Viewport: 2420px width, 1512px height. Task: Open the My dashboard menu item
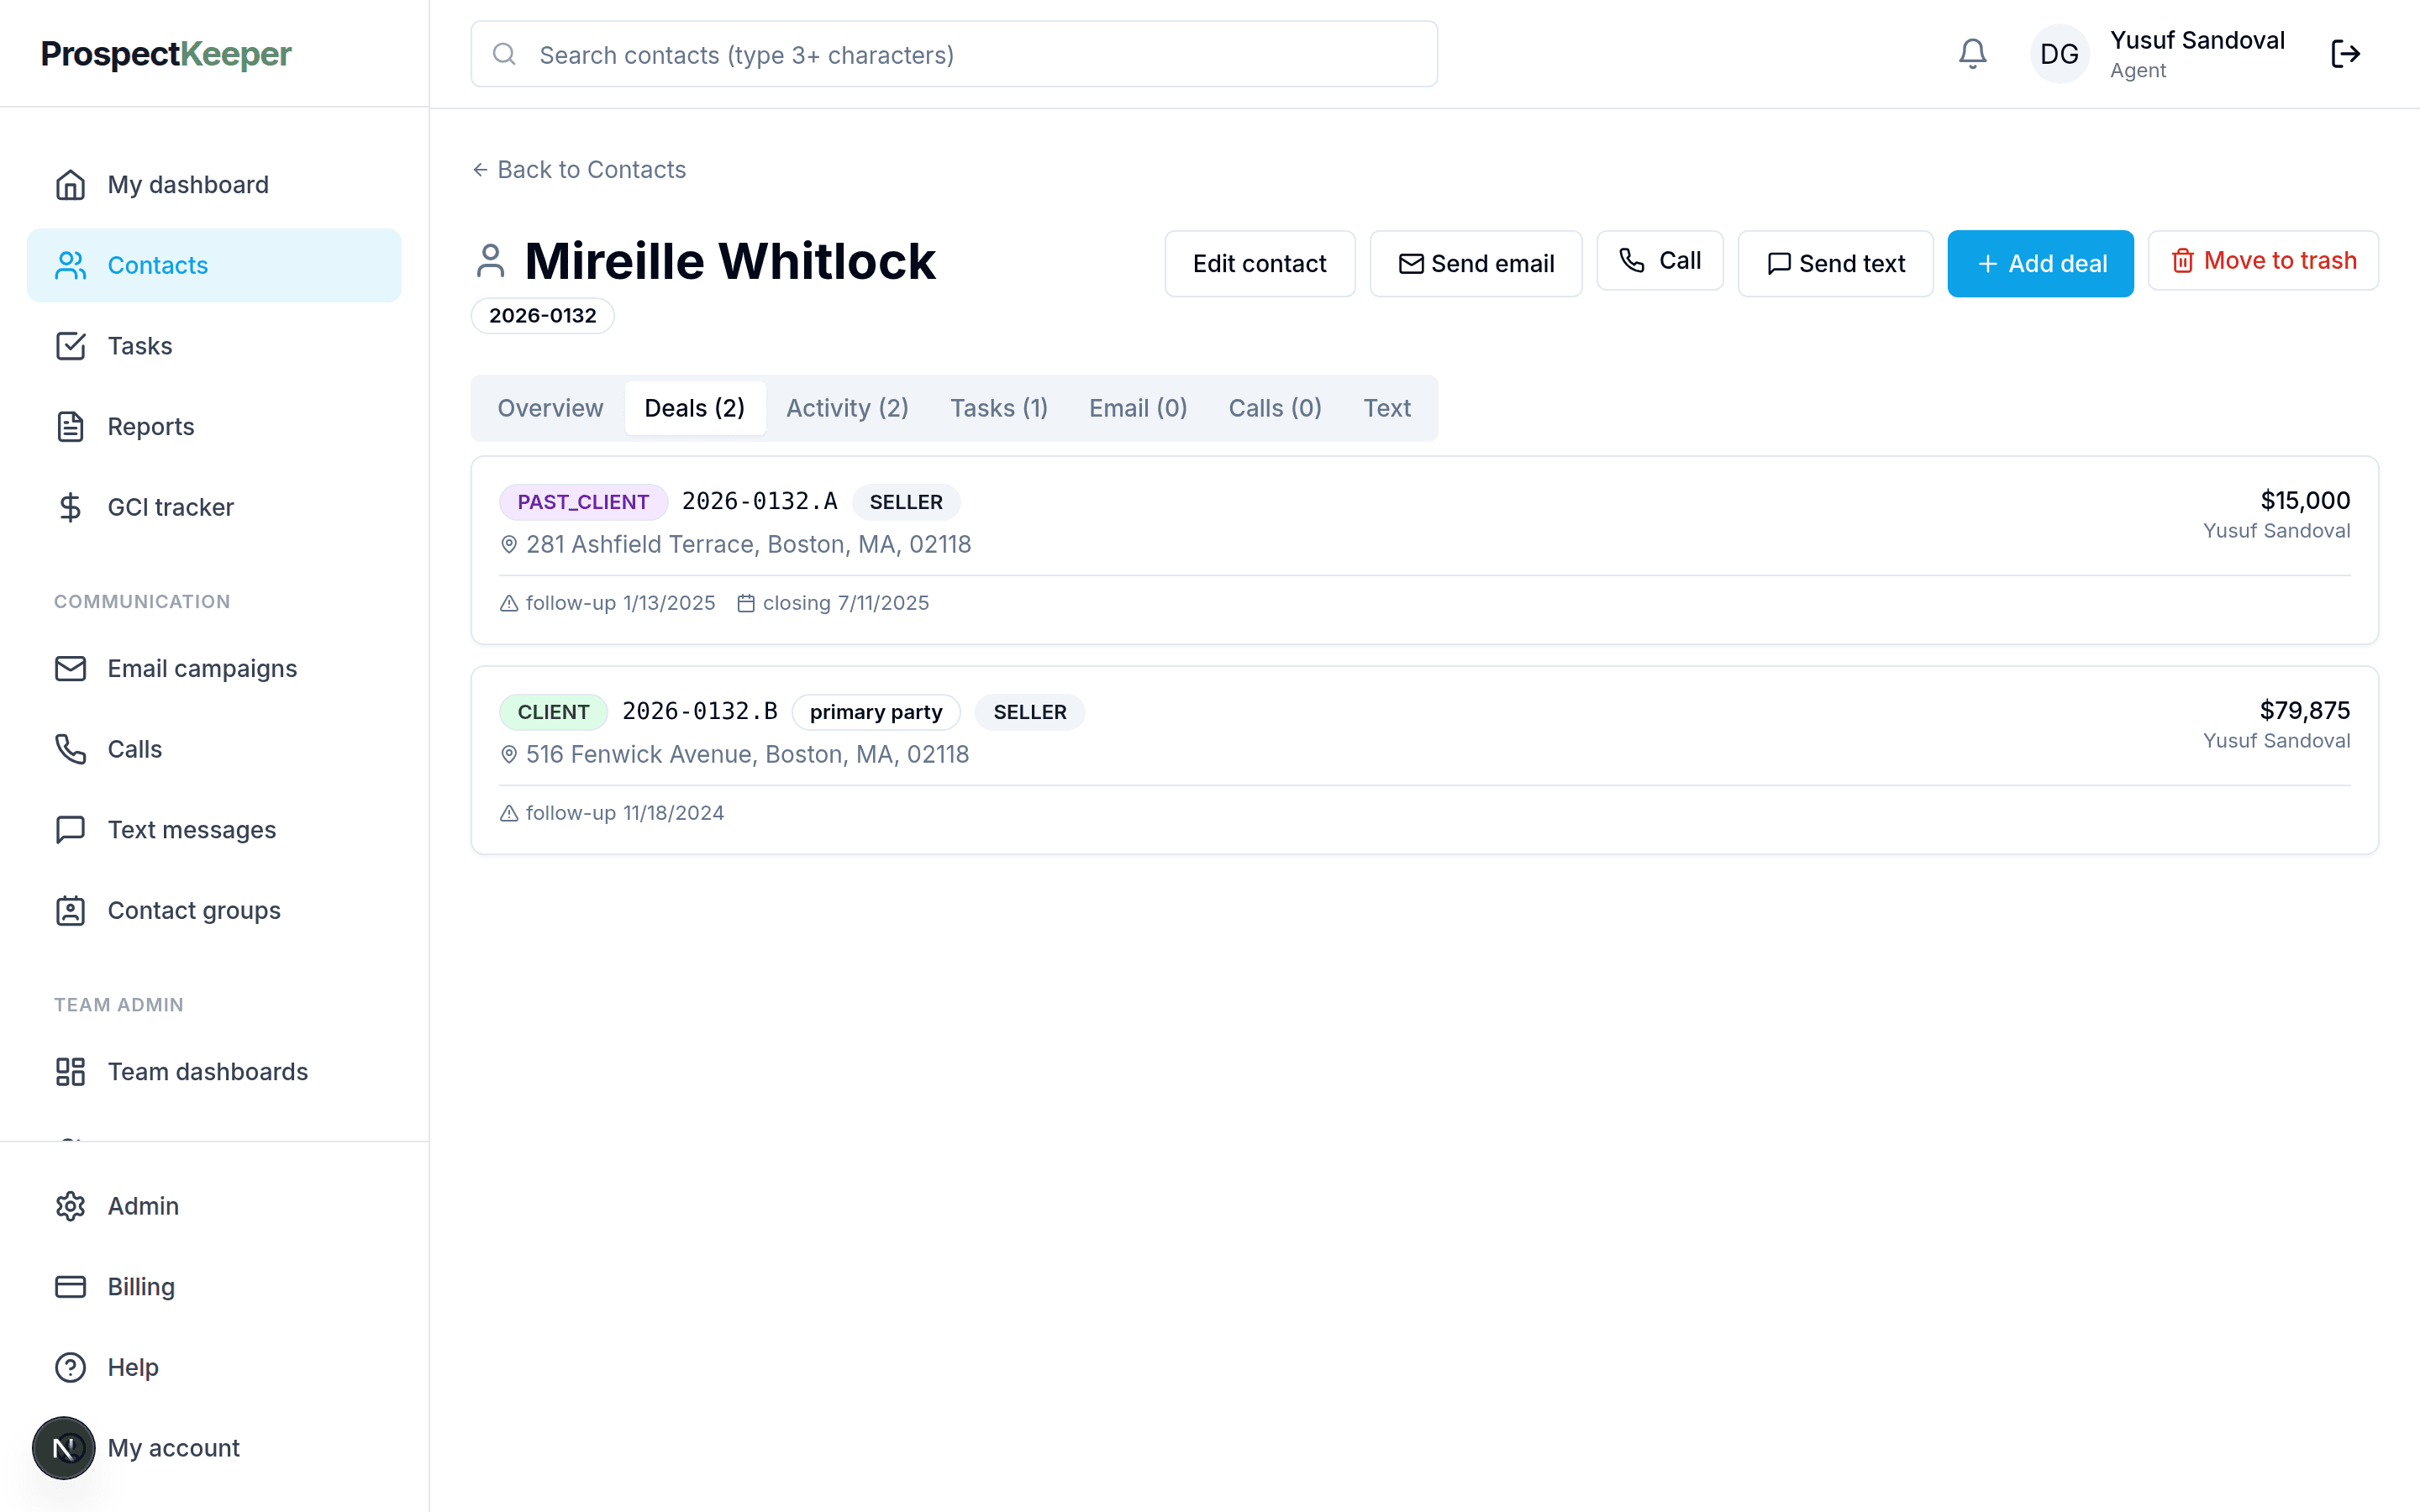pos(214,185)
